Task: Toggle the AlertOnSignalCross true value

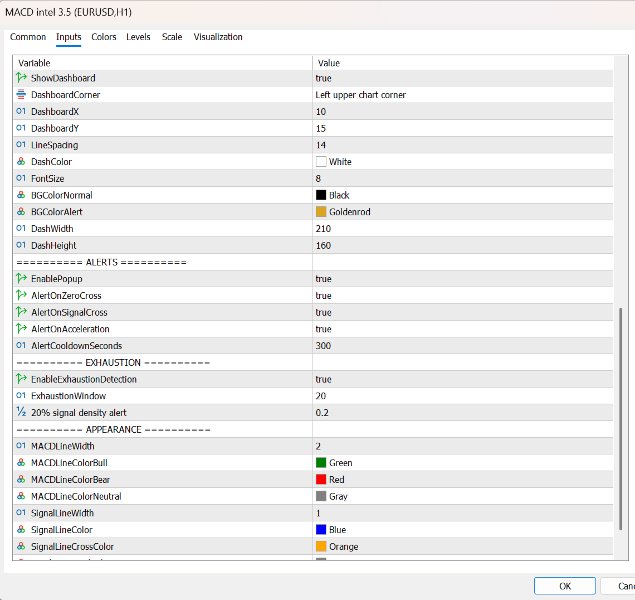Action: click(x=463, y=313)
